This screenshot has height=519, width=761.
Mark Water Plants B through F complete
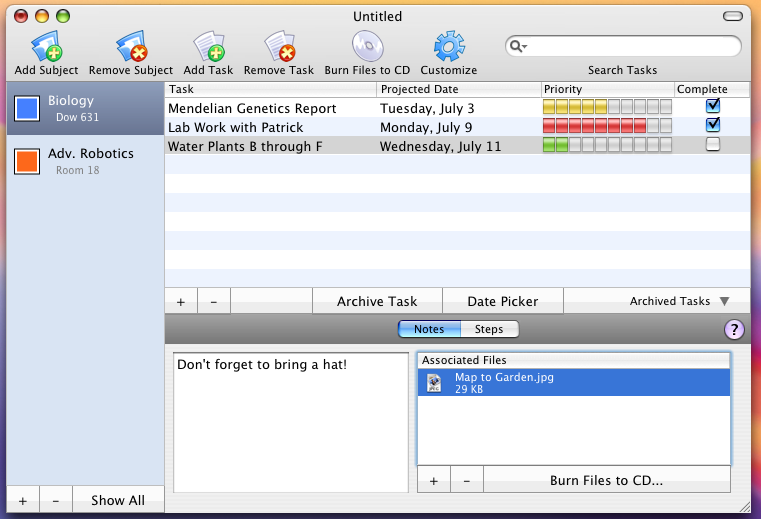[712, 145]
